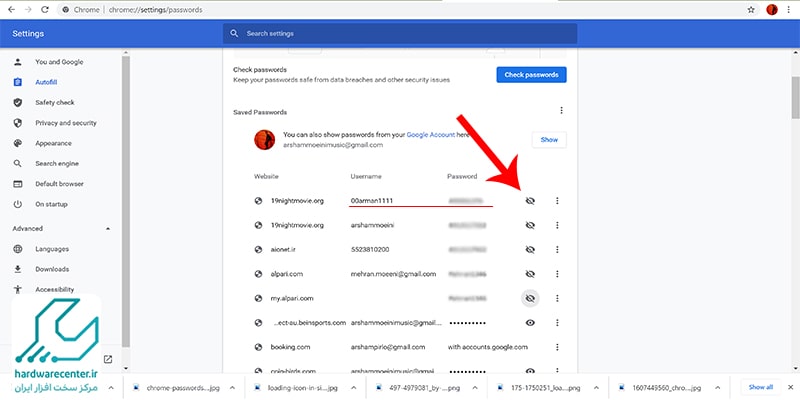Open downloaded loading-icon-in-si jpg file
Screen dimensions: 800x400
[301, 388]
